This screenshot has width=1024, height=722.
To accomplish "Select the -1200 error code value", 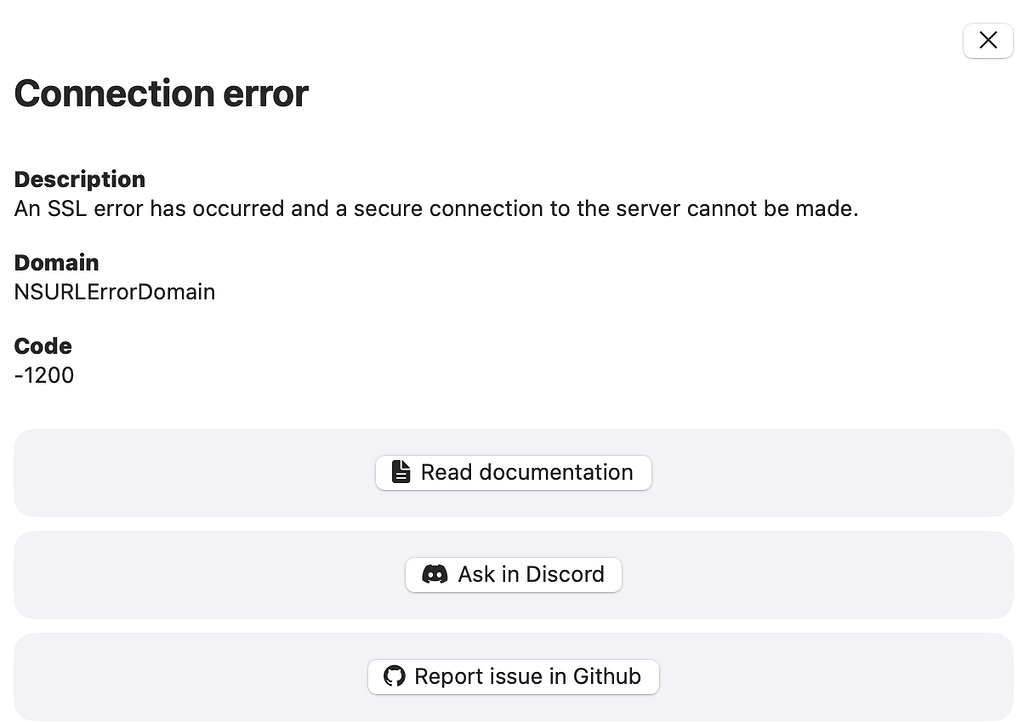I will tap(44, 376).
